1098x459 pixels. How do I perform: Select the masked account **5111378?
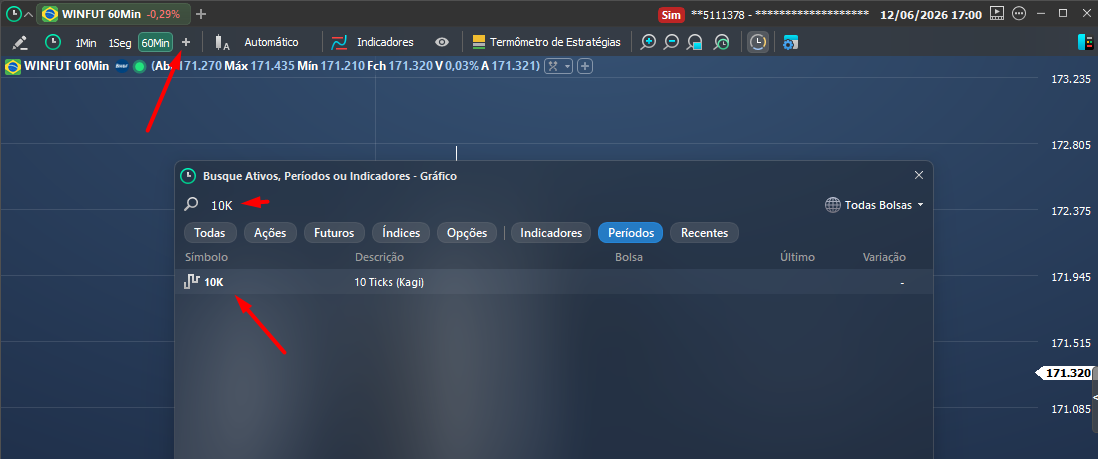[x=780, y=14]
